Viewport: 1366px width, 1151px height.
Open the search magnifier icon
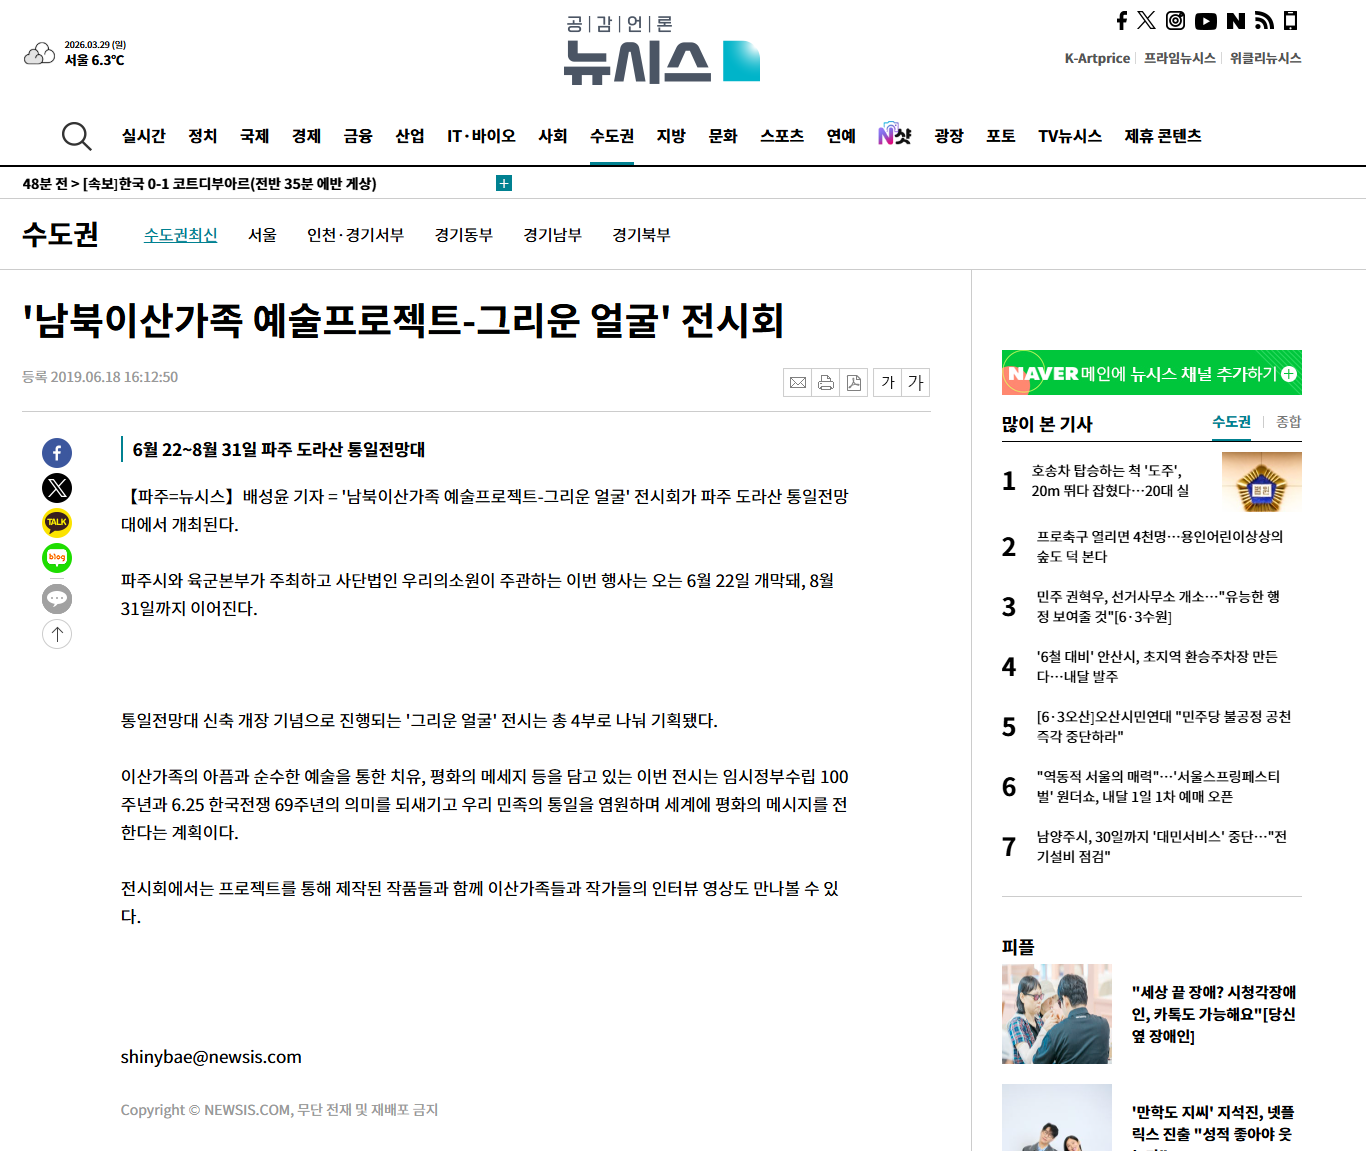pos(76,136)
